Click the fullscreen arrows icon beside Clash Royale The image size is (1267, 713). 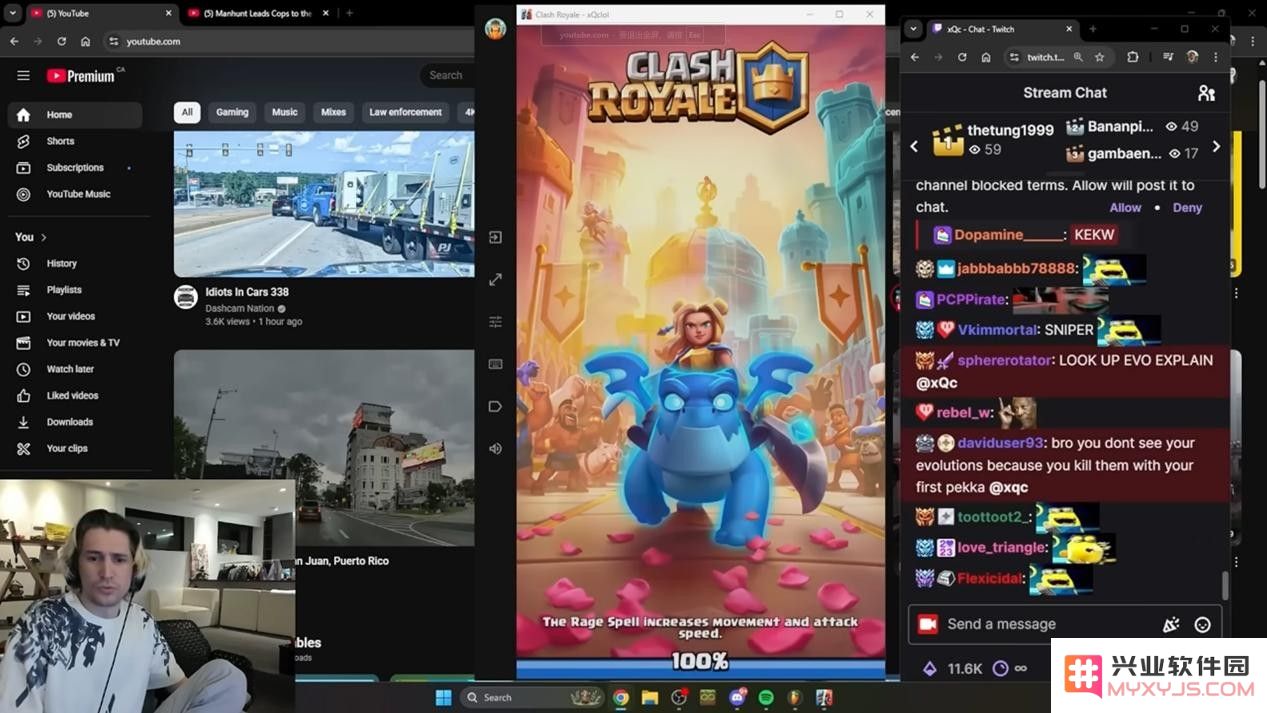point(495,279)
